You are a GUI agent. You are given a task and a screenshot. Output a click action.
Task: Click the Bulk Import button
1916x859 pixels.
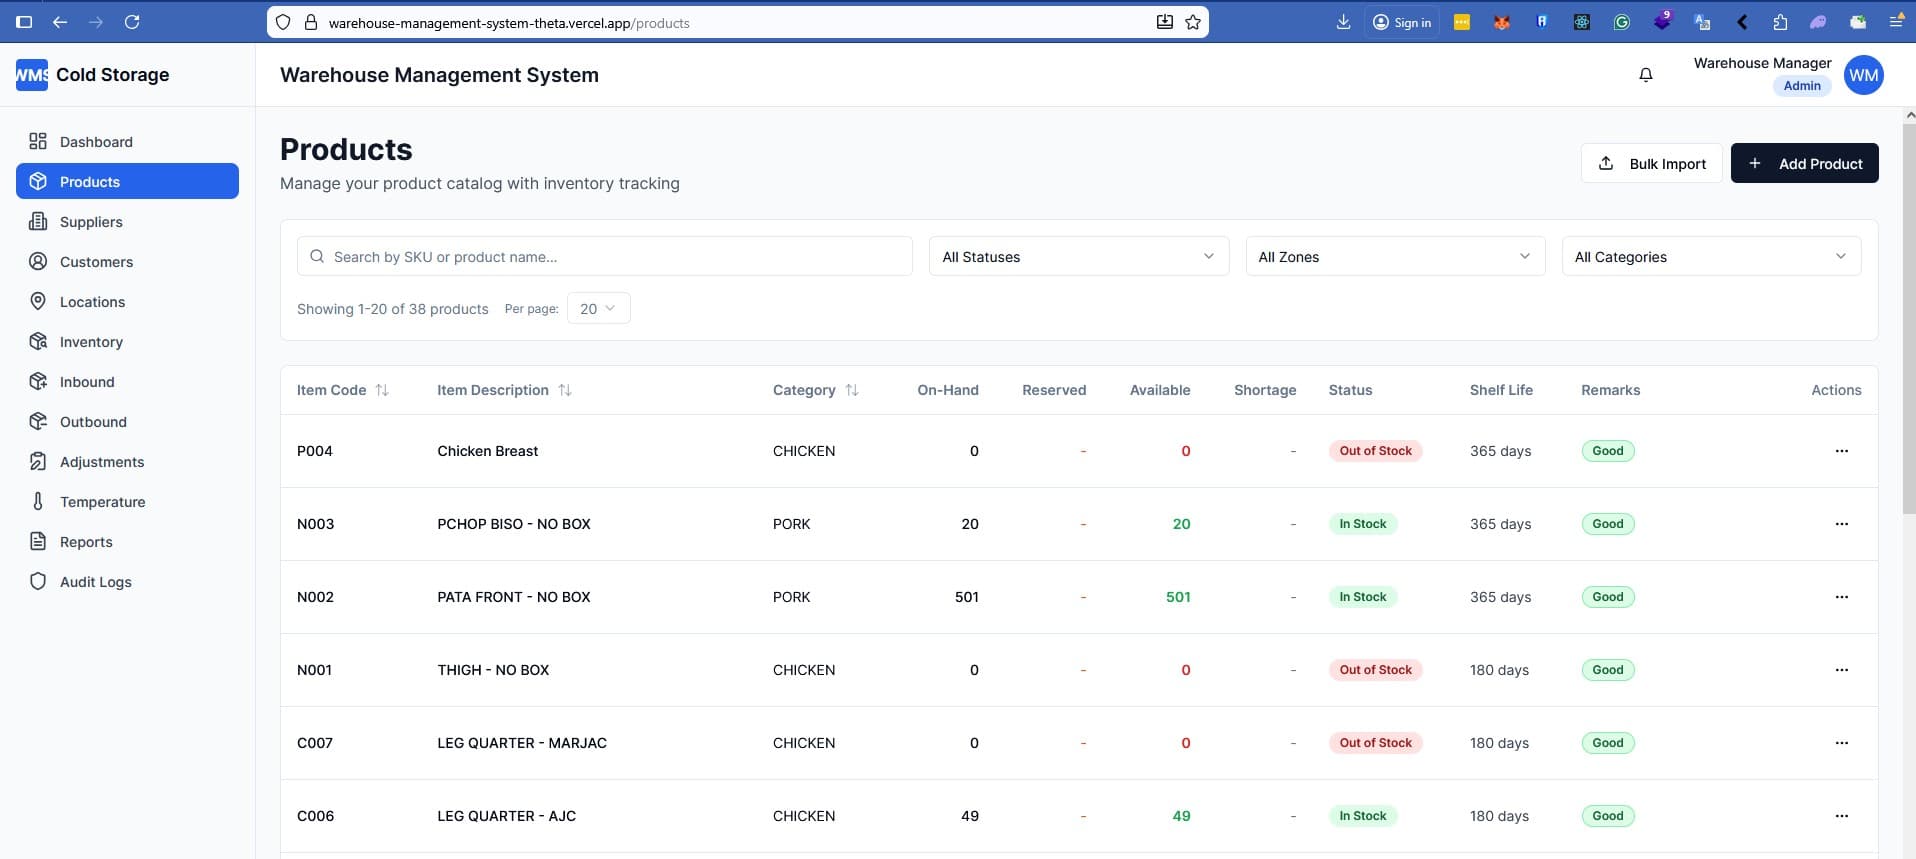pyautogui.click(x=1651, y=164)
